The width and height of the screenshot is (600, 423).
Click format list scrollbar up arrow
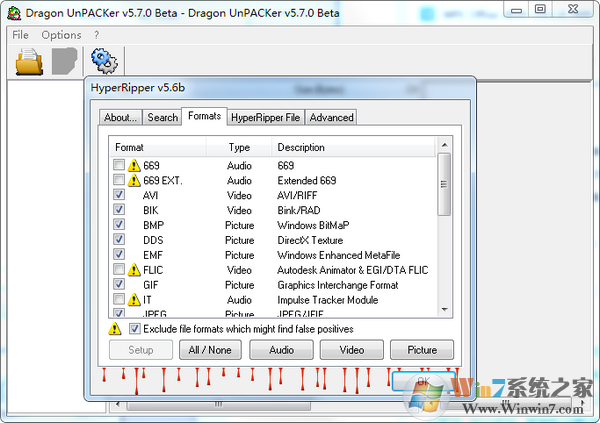pos(444,145)
